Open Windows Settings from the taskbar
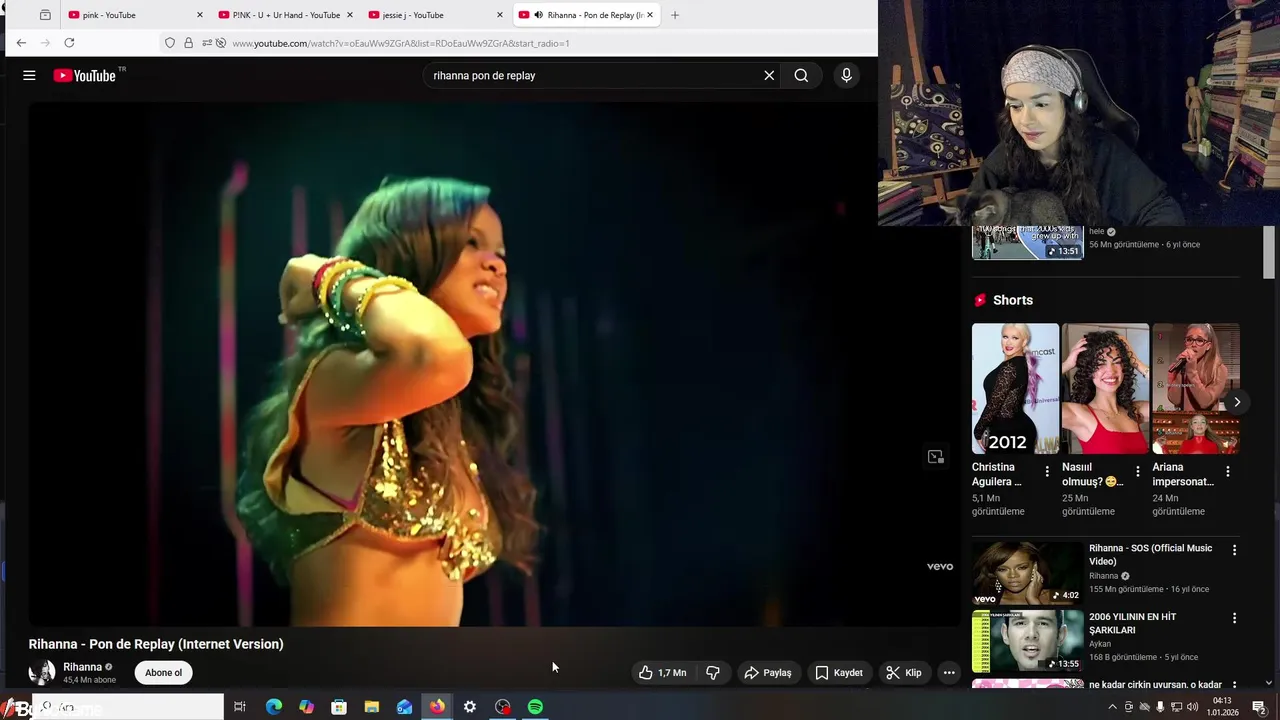 (x=469, y=707)
